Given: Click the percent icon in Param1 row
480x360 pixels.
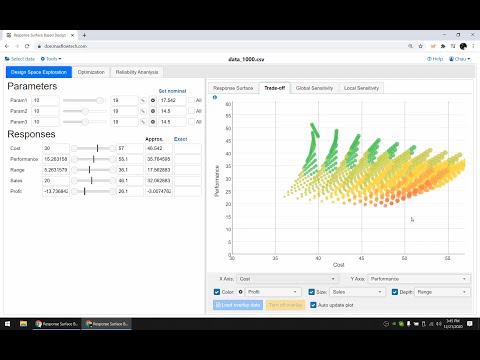Looking at the screenshot, I should point(143,100).
